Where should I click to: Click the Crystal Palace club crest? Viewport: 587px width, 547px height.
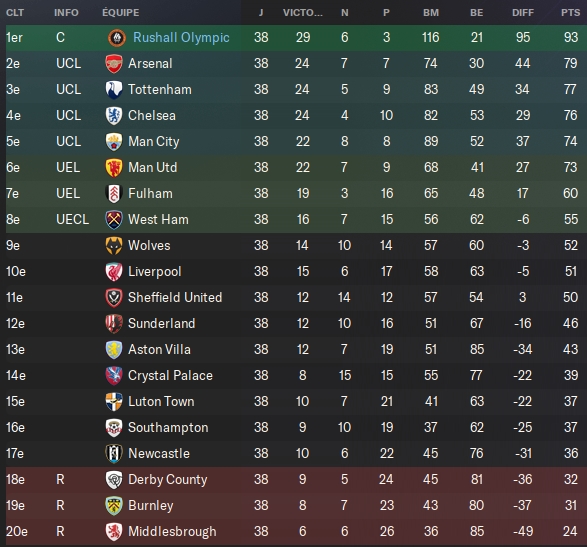114,376
